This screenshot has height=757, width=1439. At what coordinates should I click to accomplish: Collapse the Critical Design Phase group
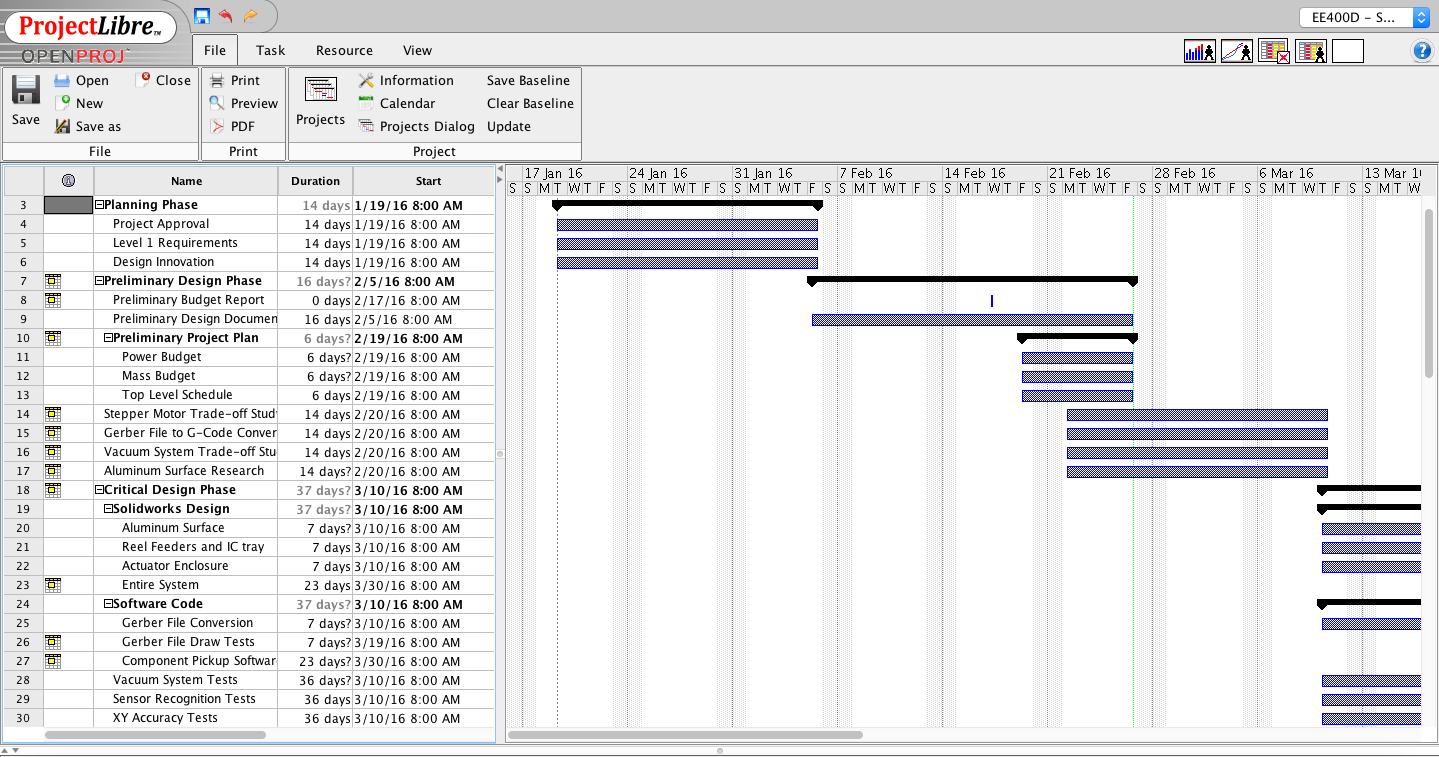point(100,490)
